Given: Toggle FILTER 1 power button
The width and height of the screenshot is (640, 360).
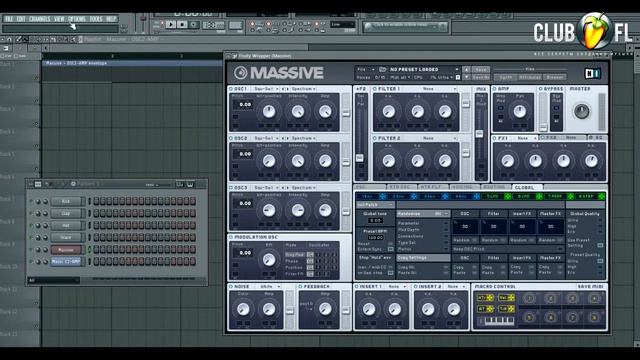Looking at the screenshot, I should point(375,89).
